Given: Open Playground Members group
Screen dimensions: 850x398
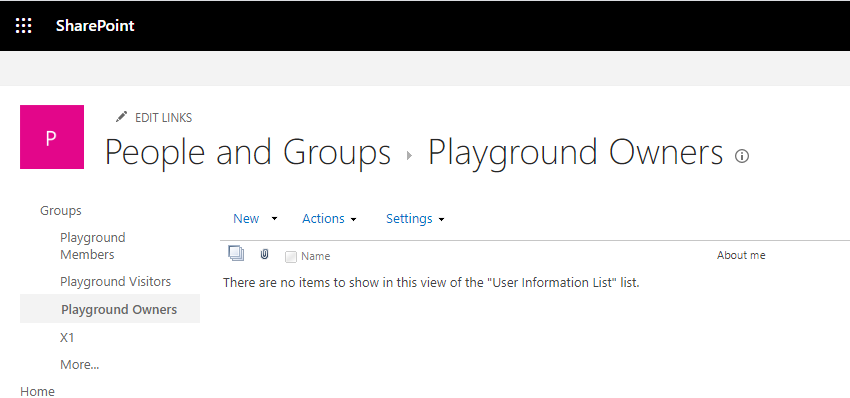Looking at the screenshot, I should [93, 246].
